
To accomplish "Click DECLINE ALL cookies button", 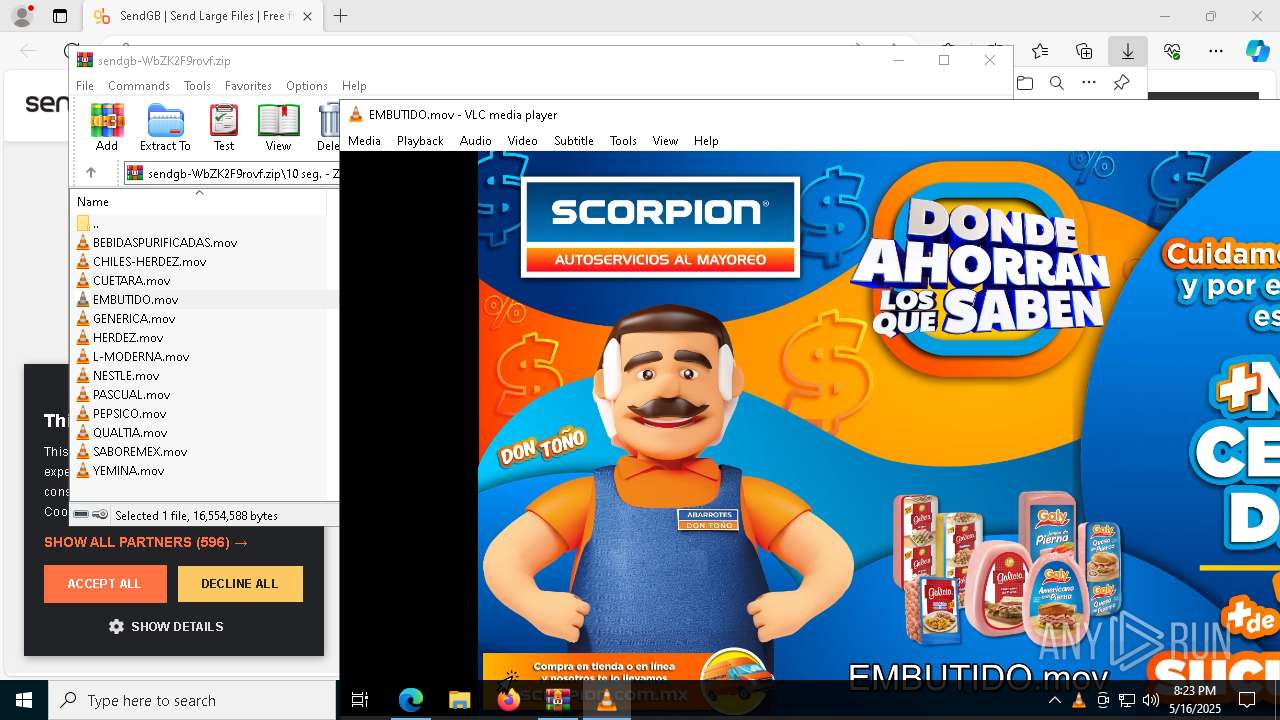I will tap(240, 584).
